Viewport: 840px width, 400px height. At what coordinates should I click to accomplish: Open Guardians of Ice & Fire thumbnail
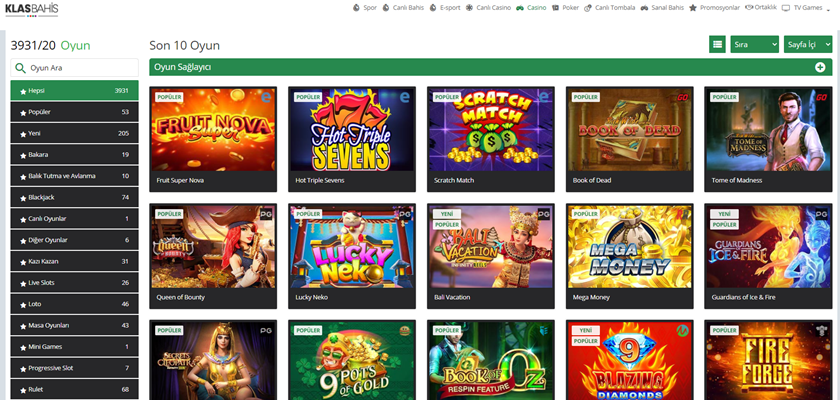[768, 246]
